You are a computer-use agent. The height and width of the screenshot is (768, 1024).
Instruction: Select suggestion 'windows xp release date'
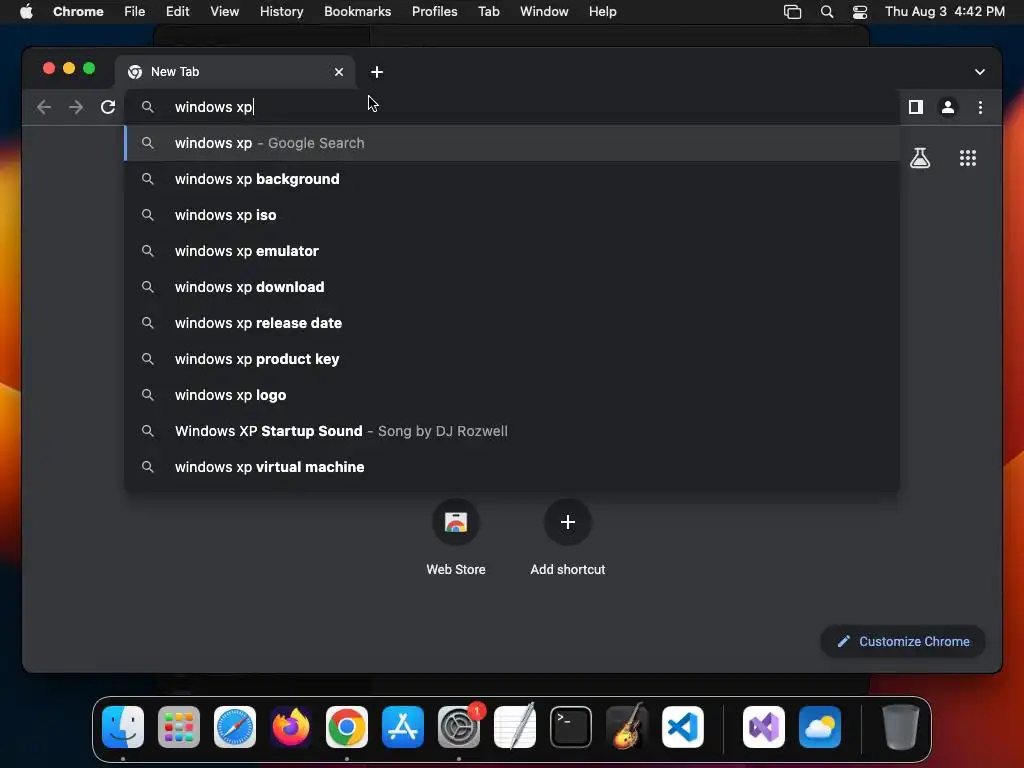click(x=512, y=323)
